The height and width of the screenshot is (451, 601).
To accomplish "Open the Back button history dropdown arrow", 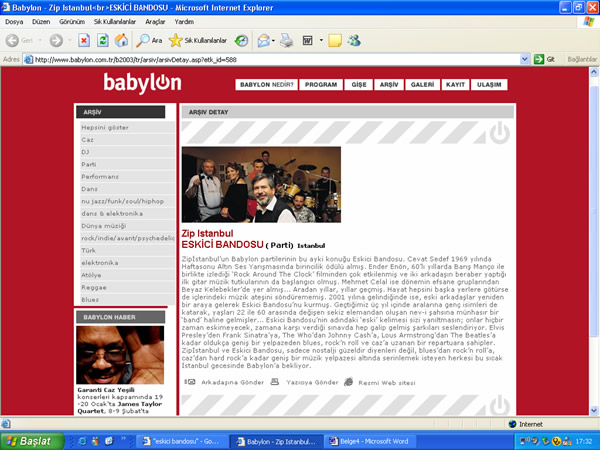I will tap(43, 40).
